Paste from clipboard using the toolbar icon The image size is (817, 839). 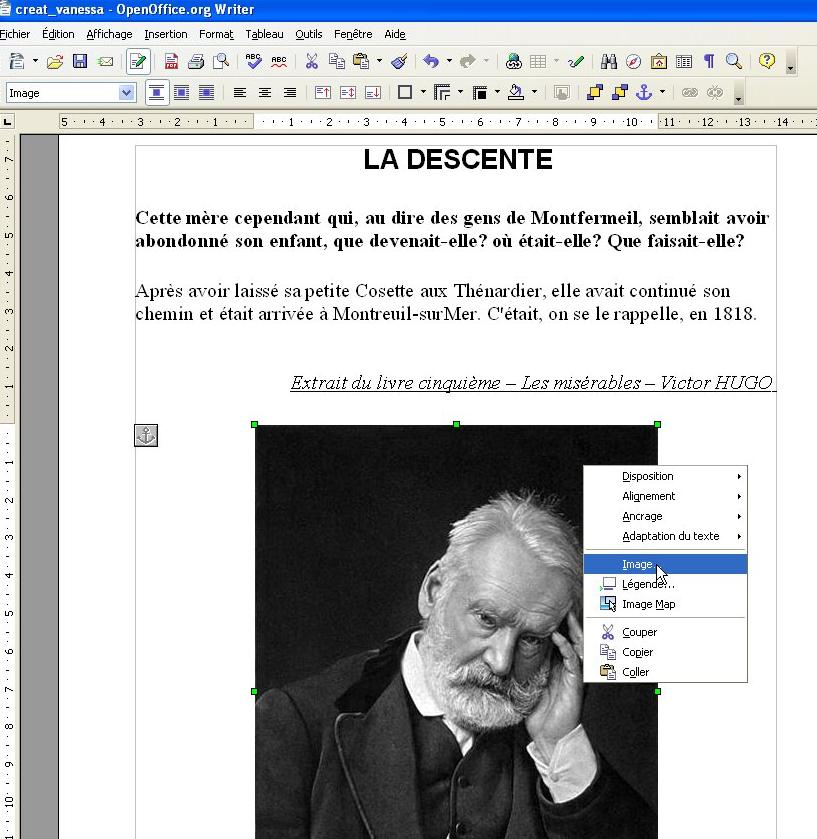tap(361, 62)
